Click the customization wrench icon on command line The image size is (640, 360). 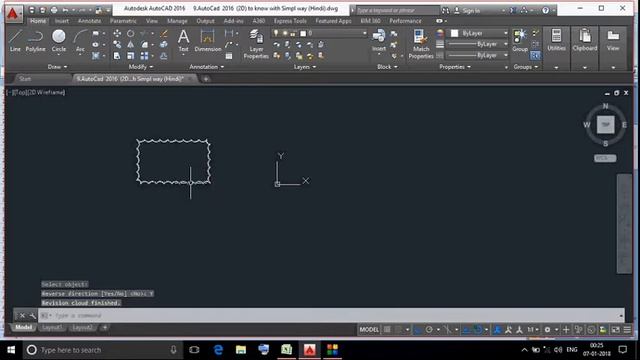pyautogui.click(x=33, y=316)
